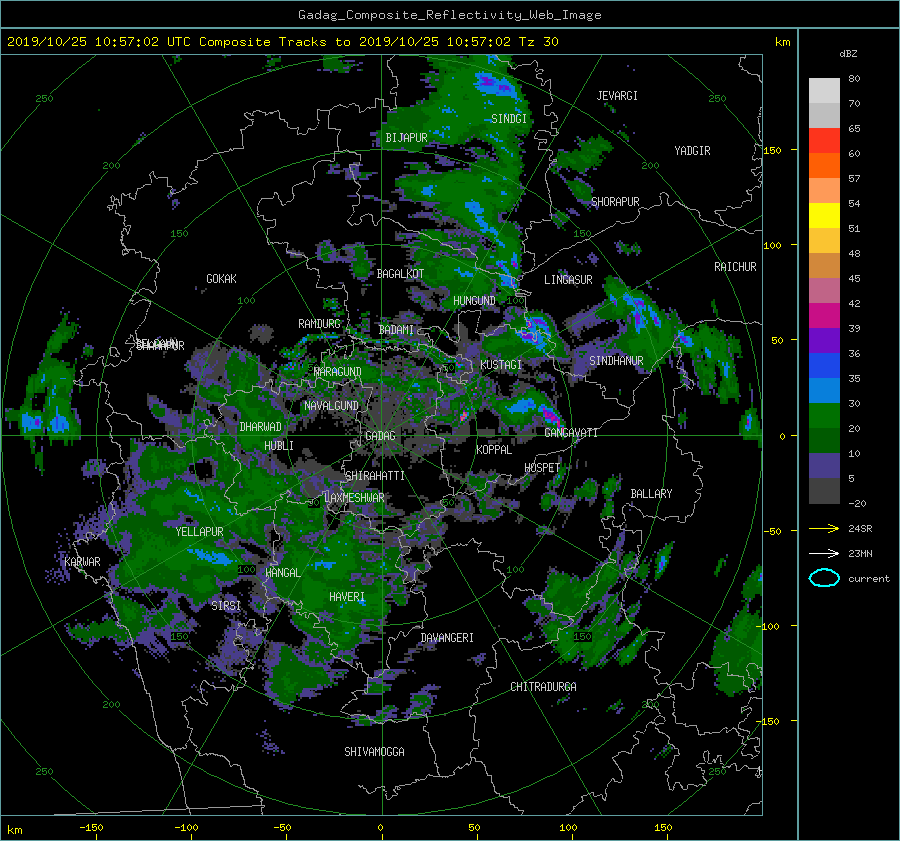Click the cyan current ellipse legend icon
This screenshot has height=841, width=900.
point(824,578)
